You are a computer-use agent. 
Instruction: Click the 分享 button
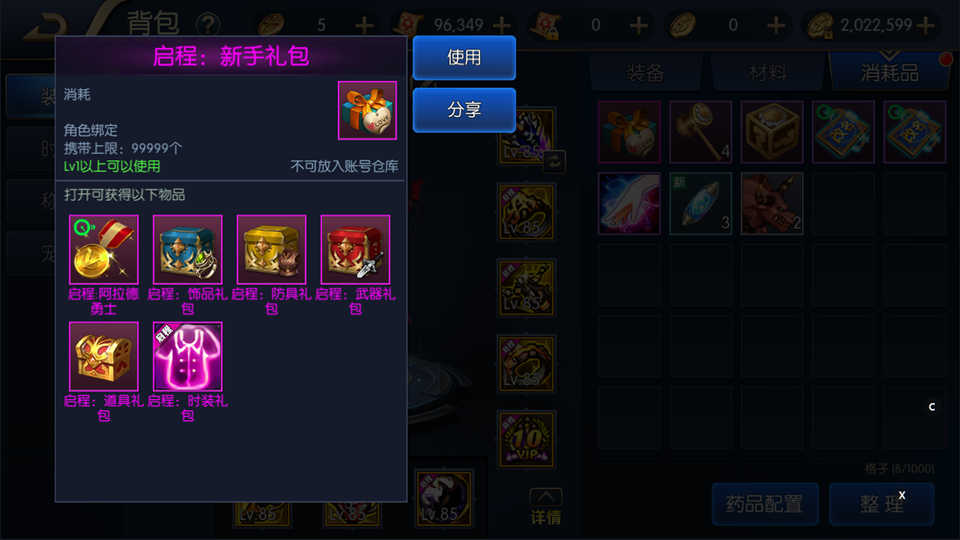[464, 110]
